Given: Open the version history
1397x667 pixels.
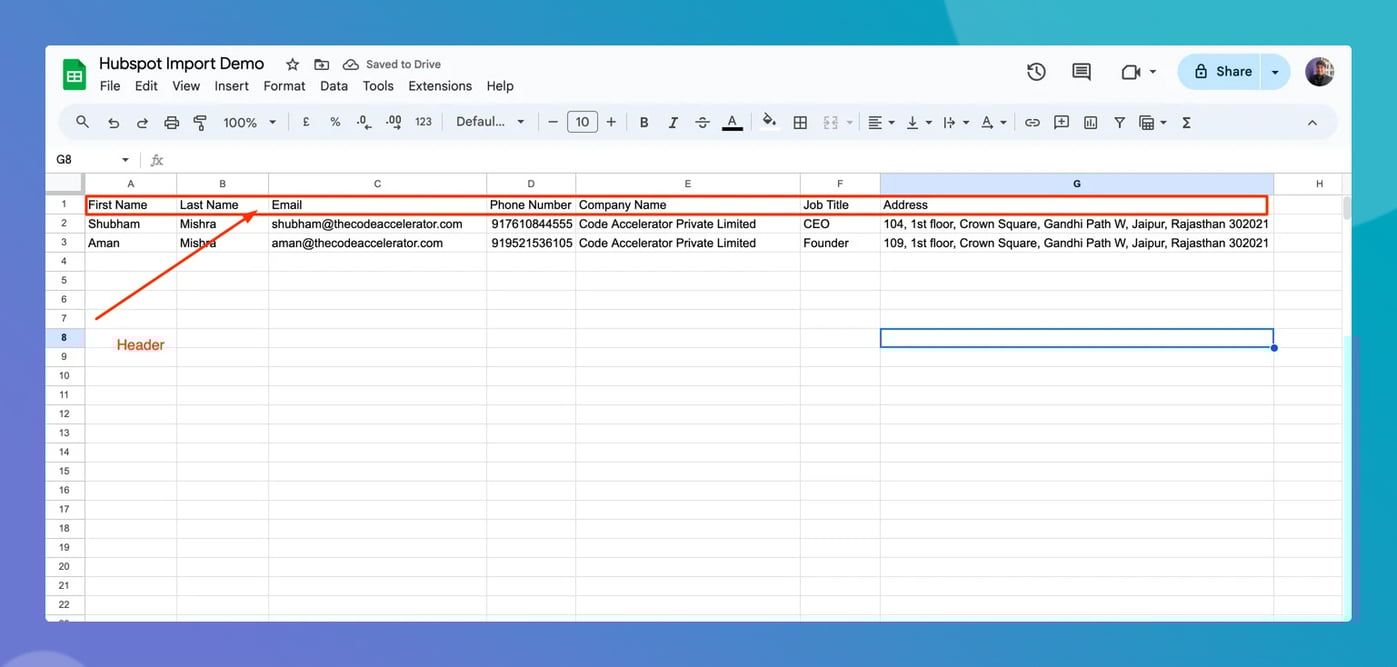Looking at the screenshot, I should click(1036, 71).
